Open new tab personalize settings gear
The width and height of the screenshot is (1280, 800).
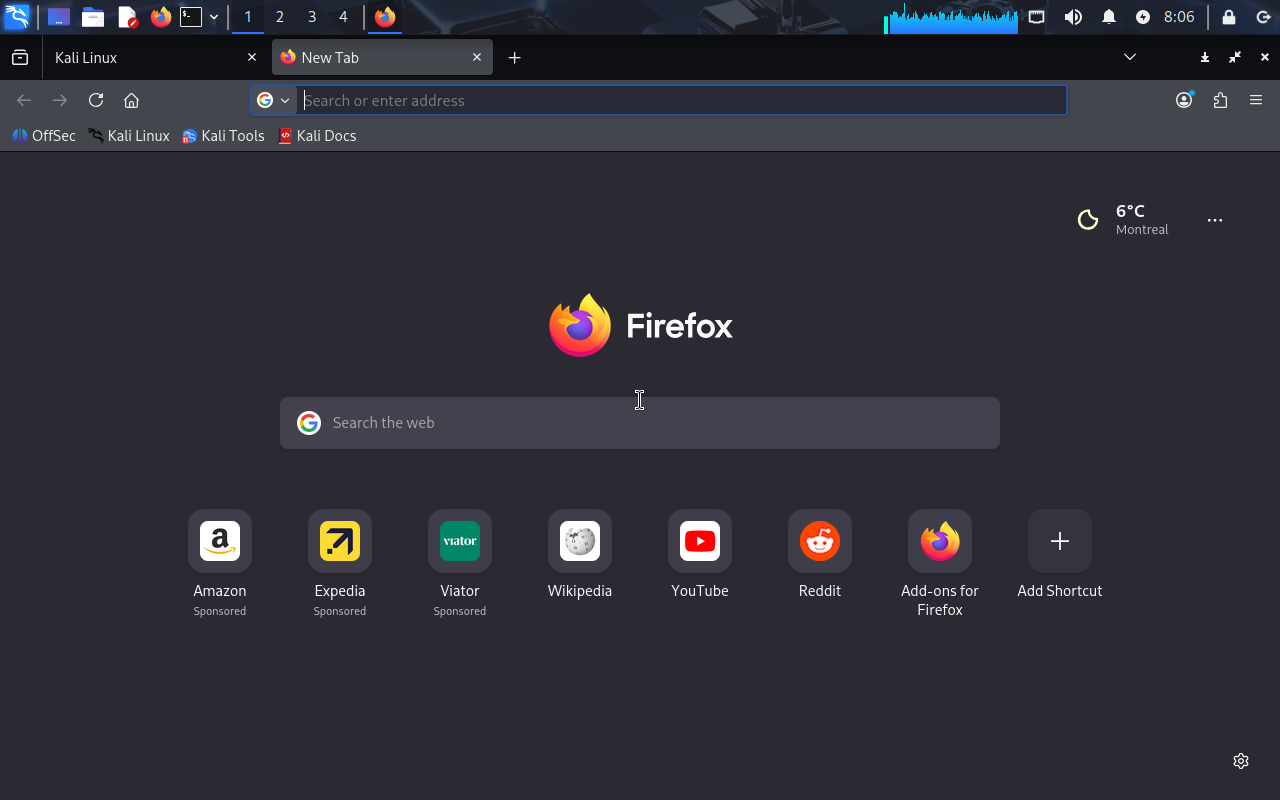(1241, 761)
